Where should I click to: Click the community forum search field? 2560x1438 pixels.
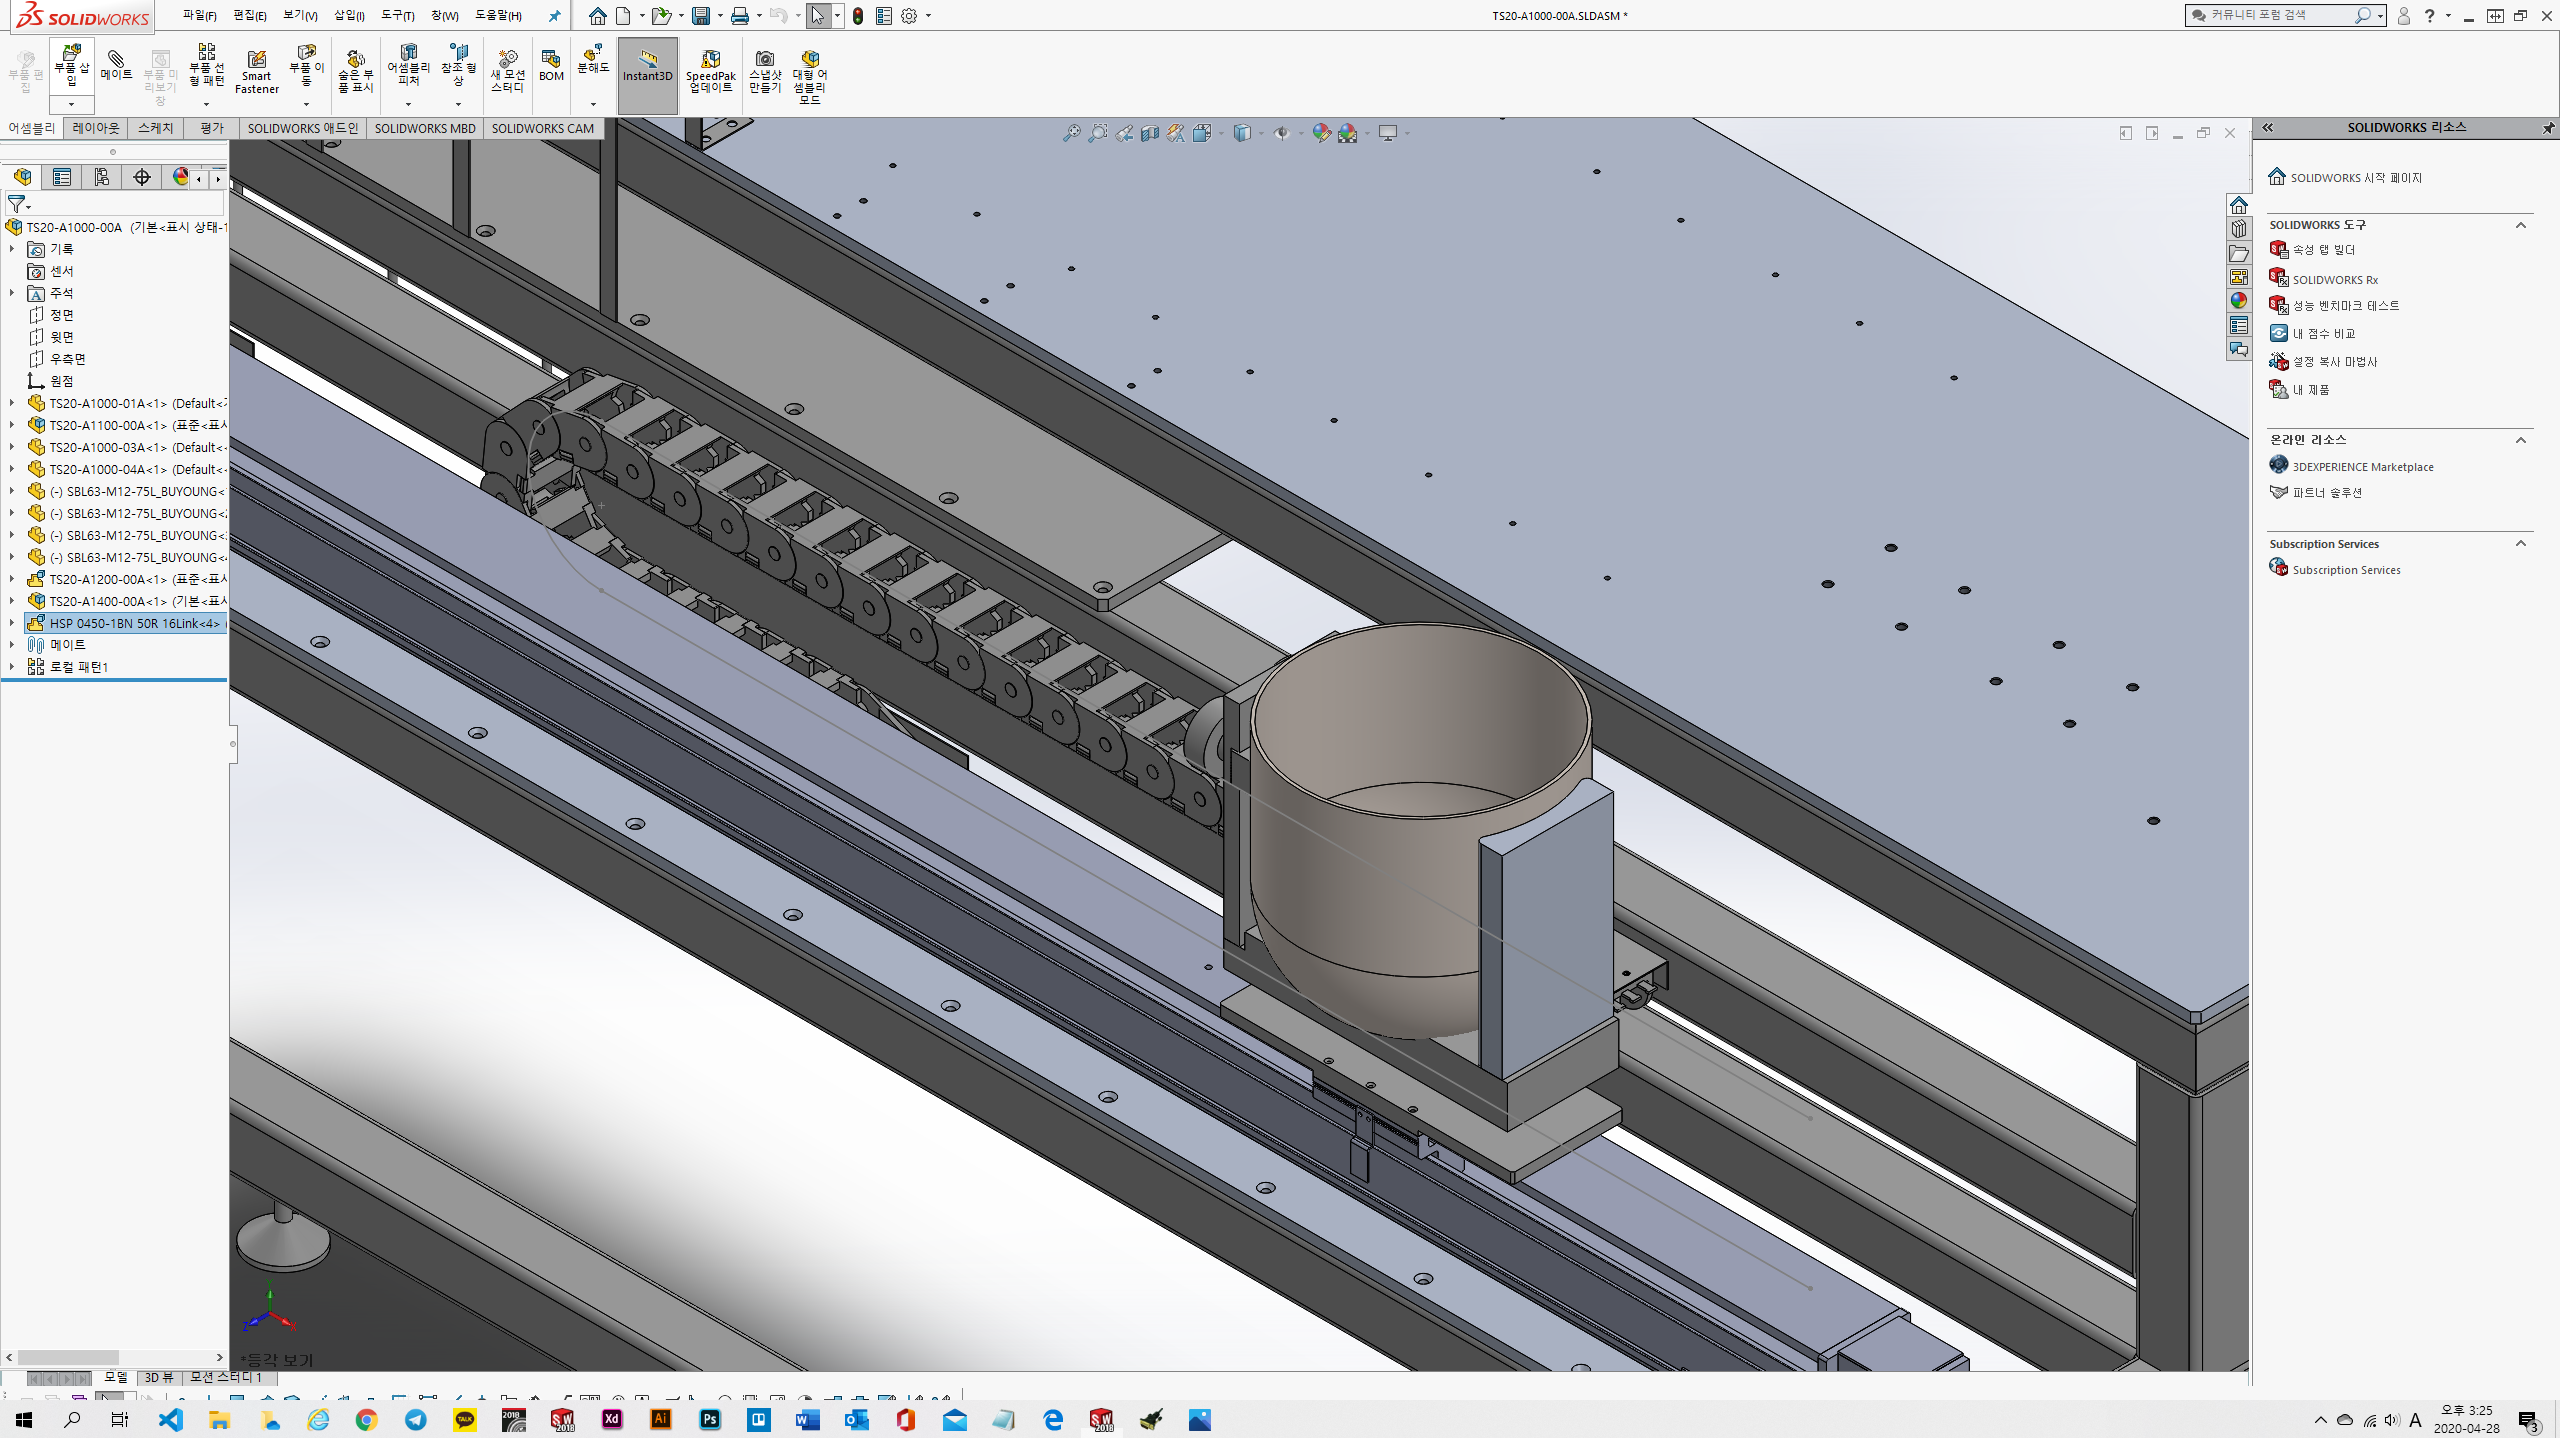click(x=2272, y=15)
